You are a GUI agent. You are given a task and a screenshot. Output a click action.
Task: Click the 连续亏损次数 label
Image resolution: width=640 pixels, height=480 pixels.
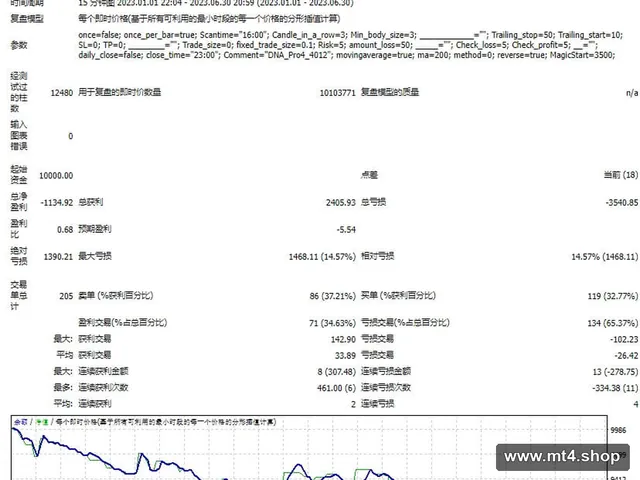pyautogui.click(x=386, y=387)
